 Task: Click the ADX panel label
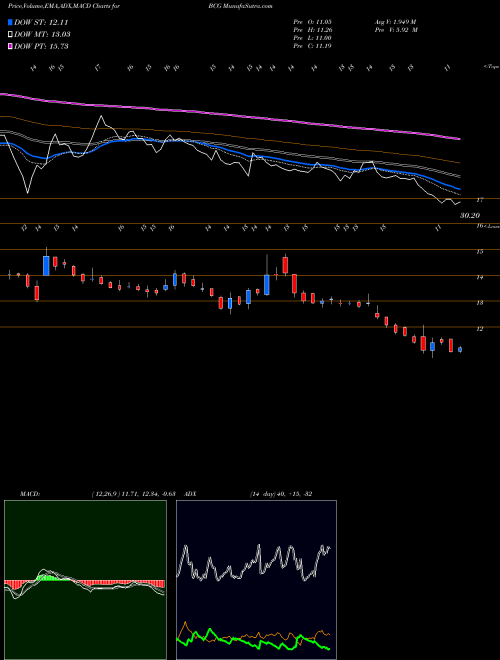click(x=191, y=494)
